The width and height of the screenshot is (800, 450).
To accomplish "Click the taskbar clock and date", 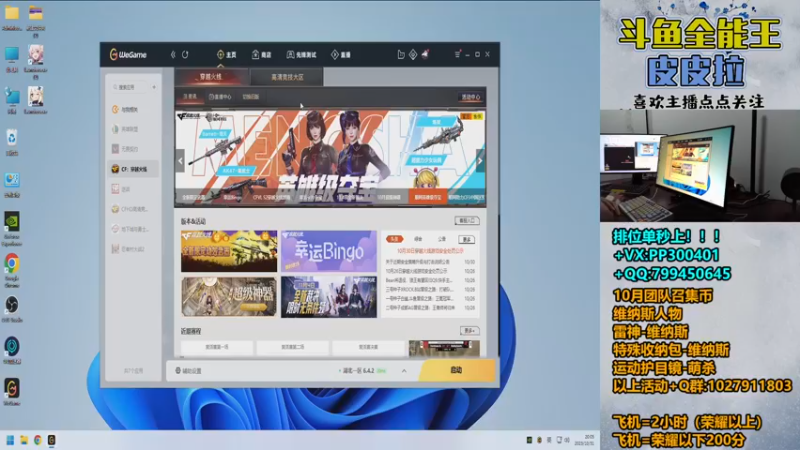I will click(x=585, y=440).
